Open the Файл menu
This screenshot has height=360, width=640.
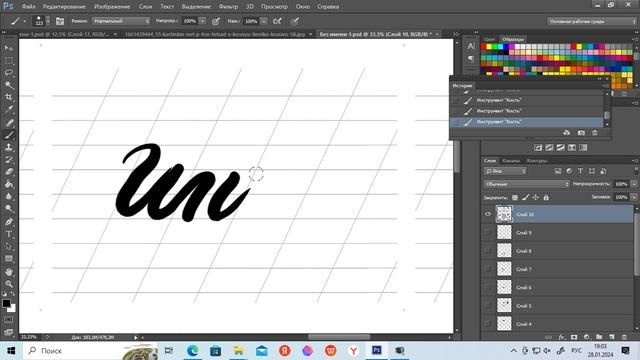tap(28, 7)
